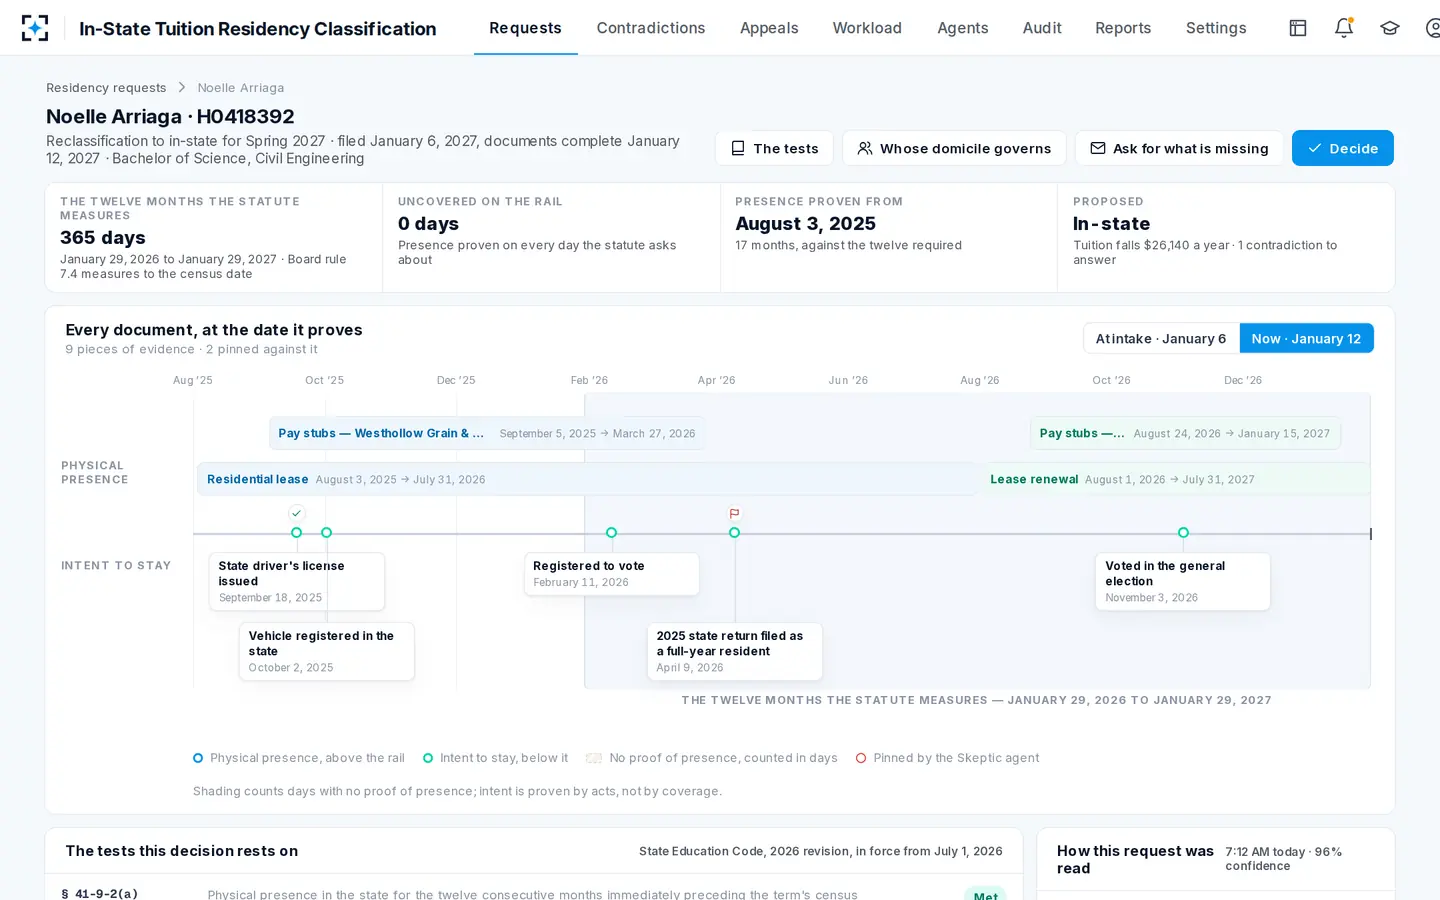Screen dimensions: 1440x900
Task: Open Whose domicile governs
Action: point(954,148)
